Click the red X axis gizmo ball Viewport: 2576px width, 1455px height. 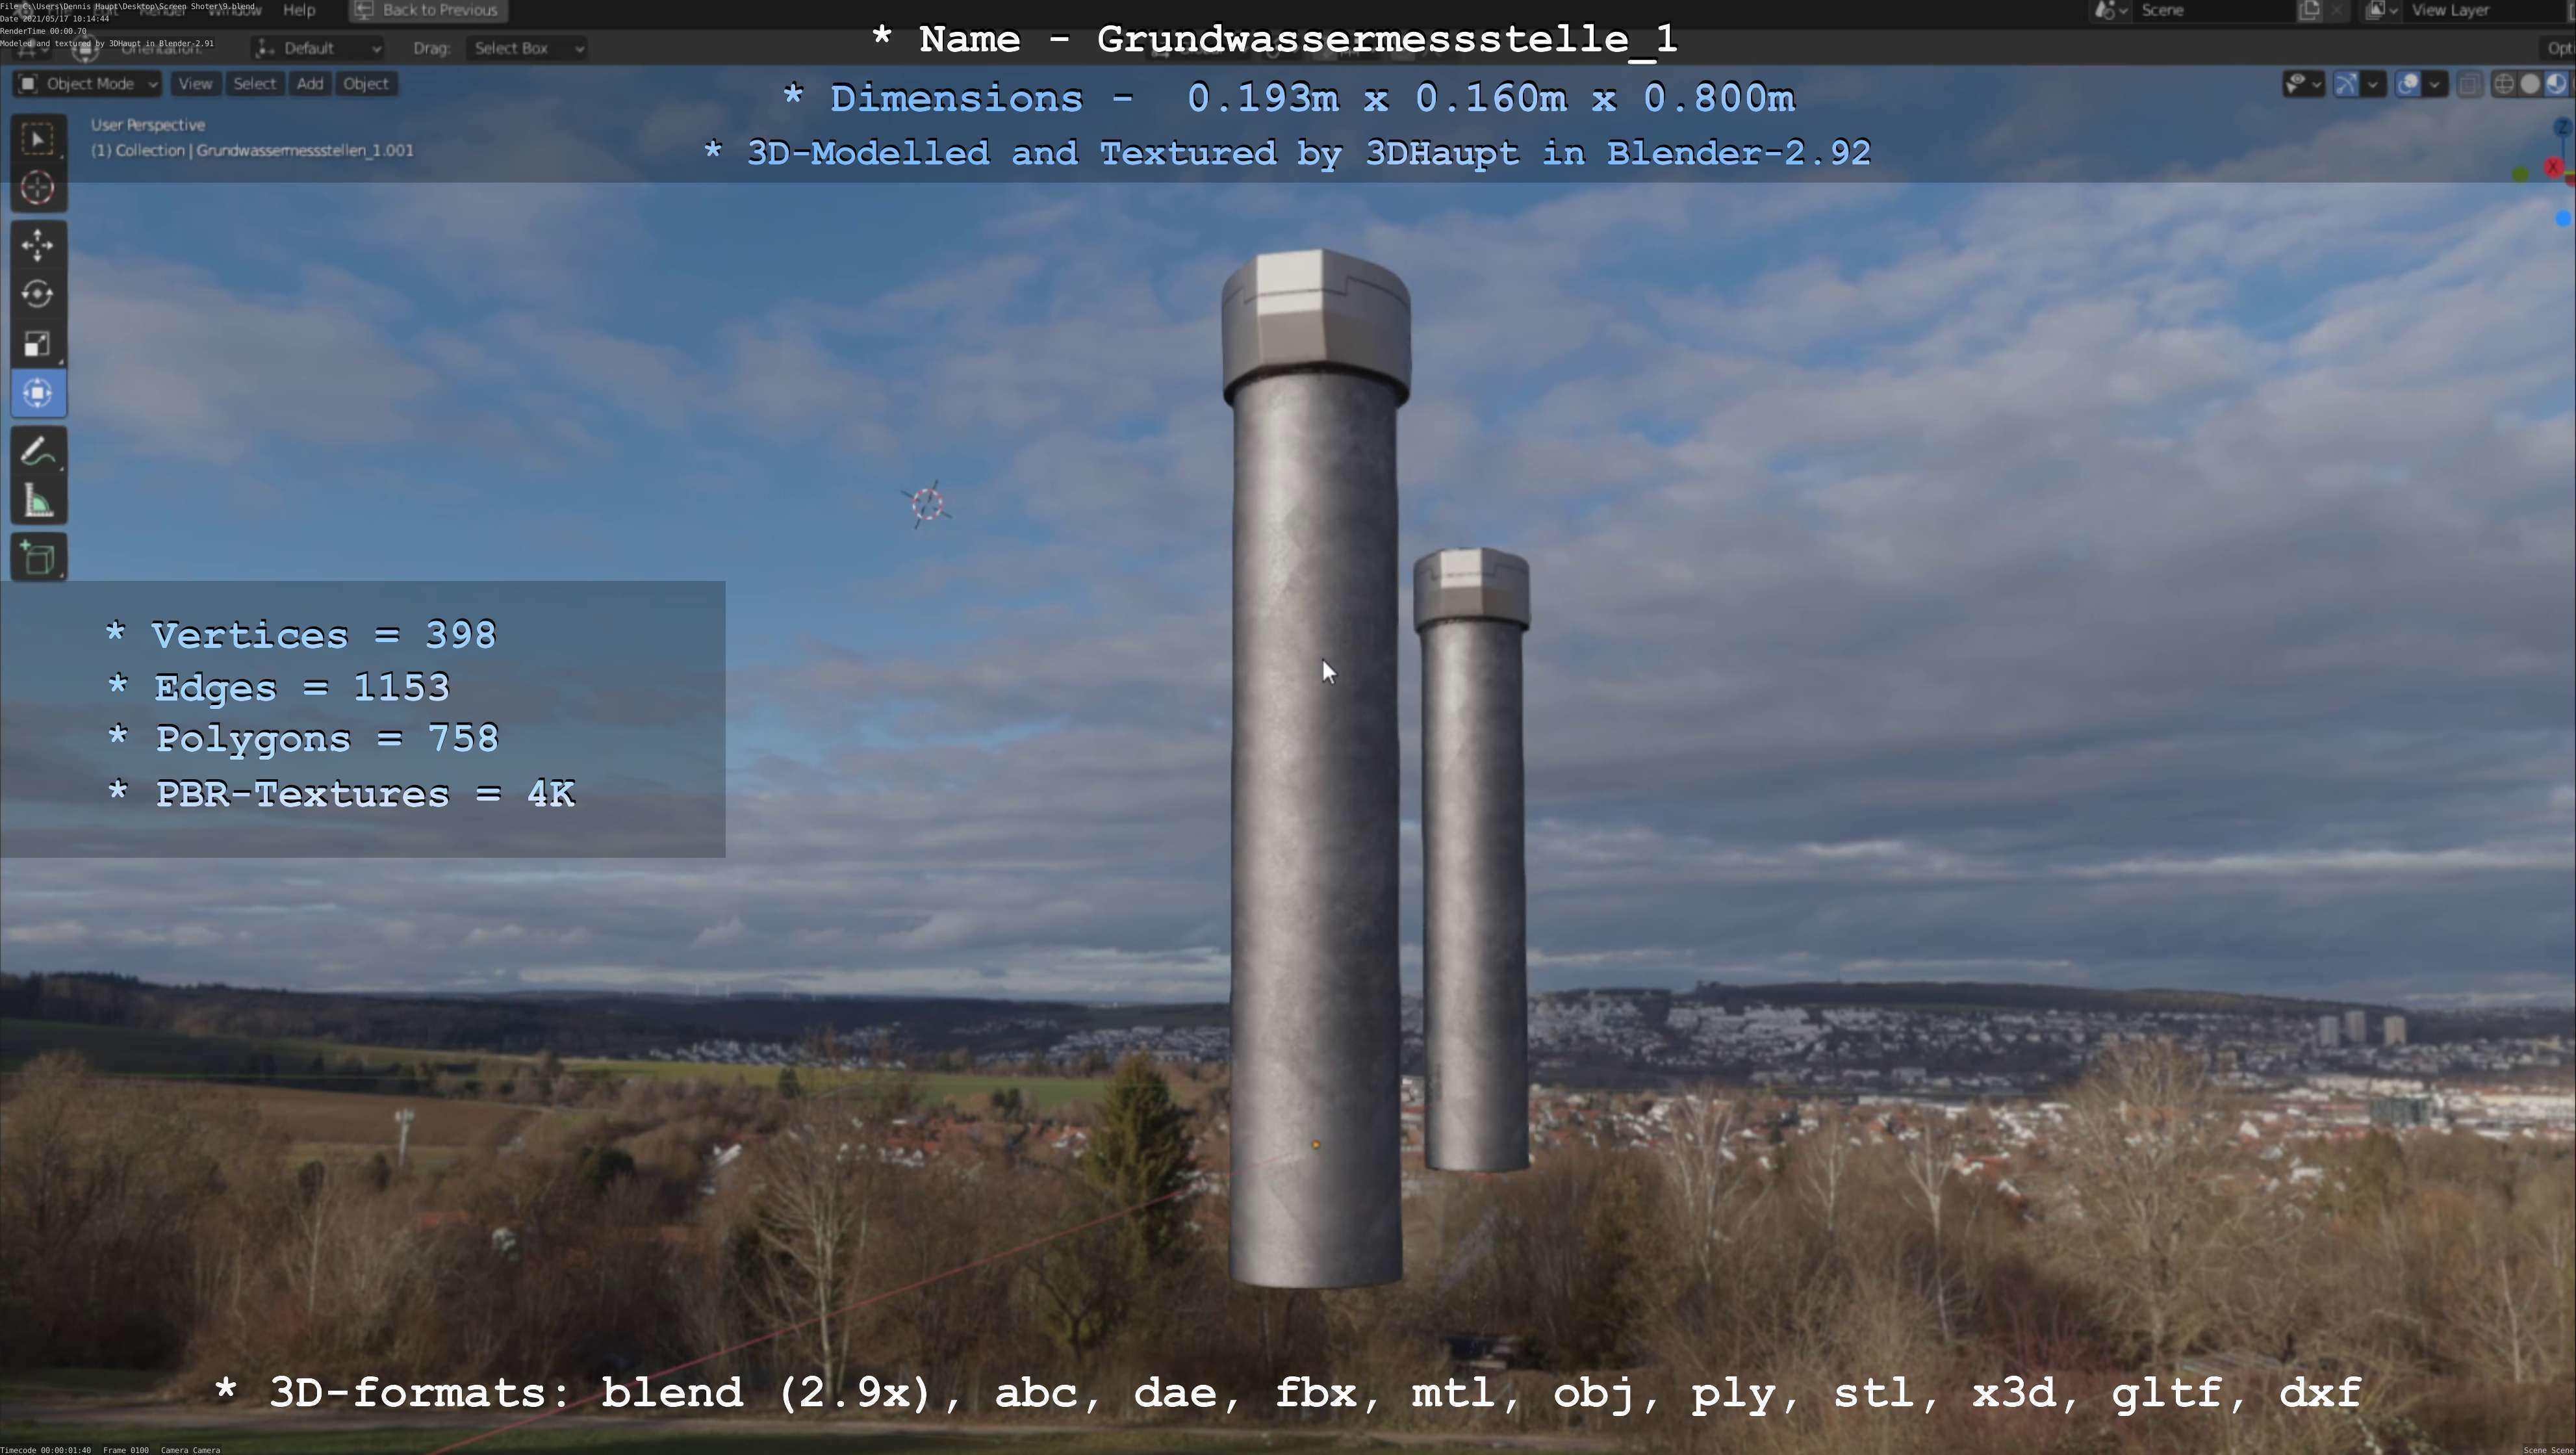click(2554, 168)
